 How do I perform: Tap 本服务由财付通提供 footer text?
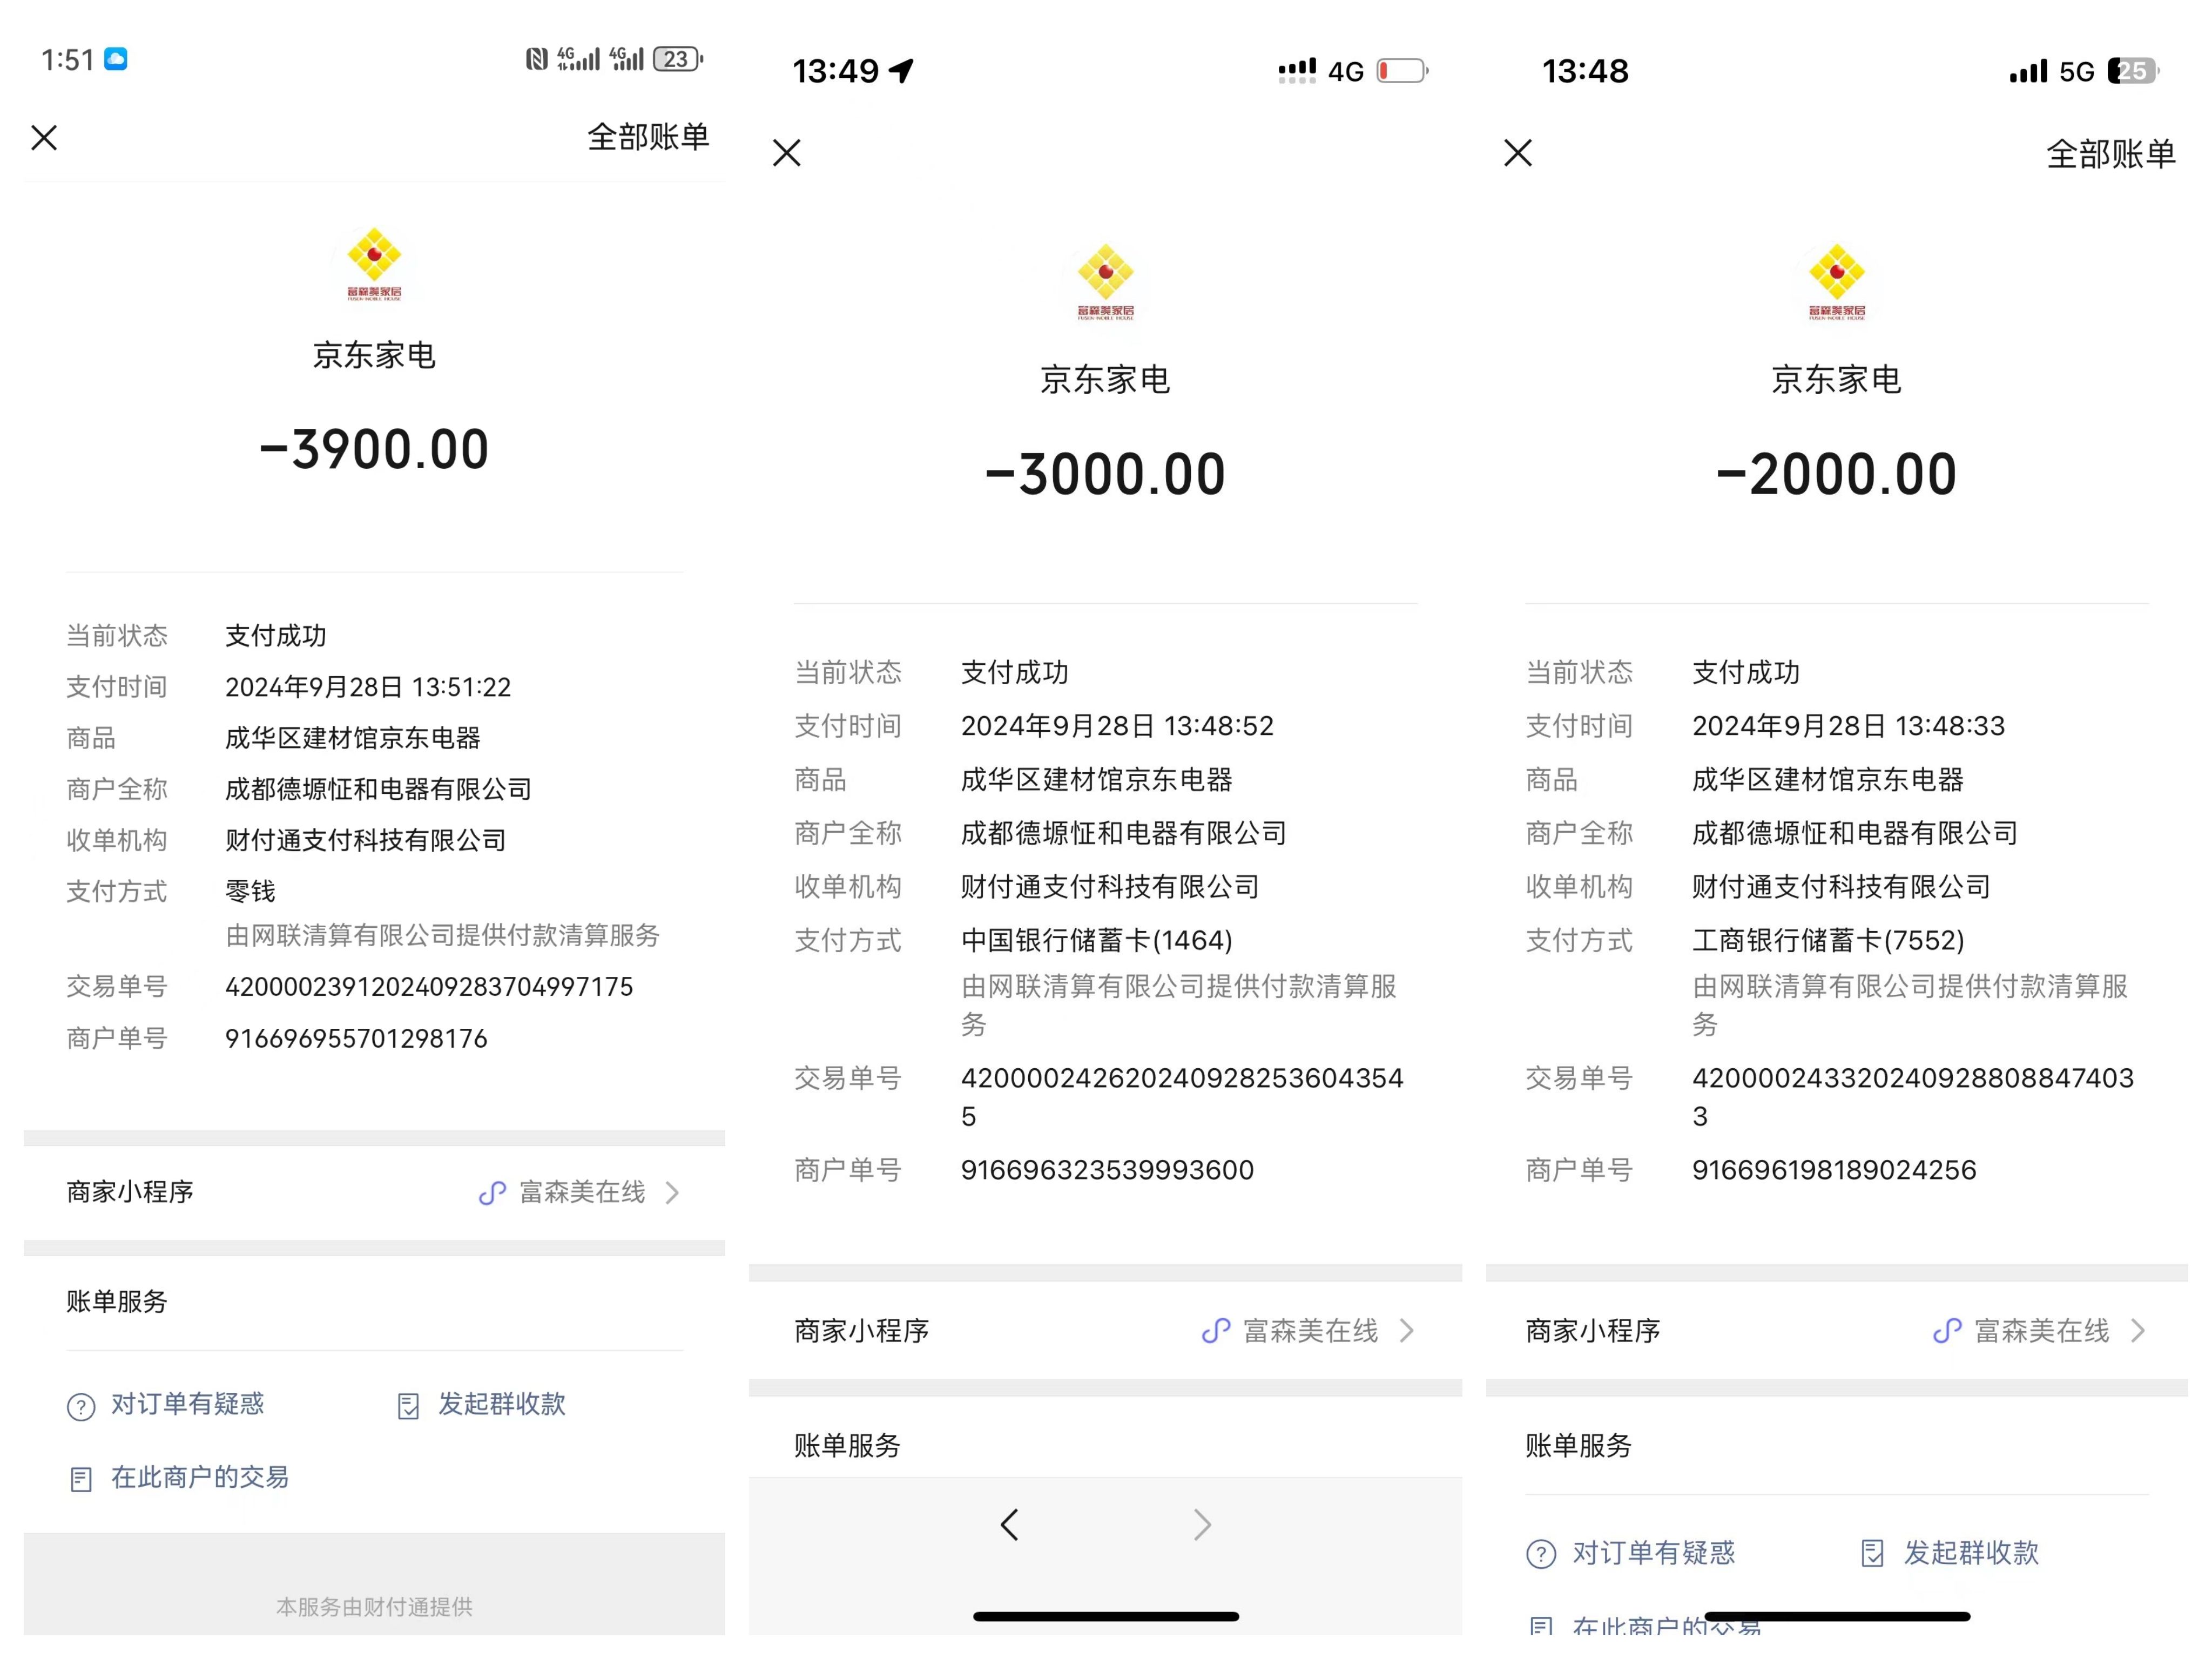coord(374,1607)
